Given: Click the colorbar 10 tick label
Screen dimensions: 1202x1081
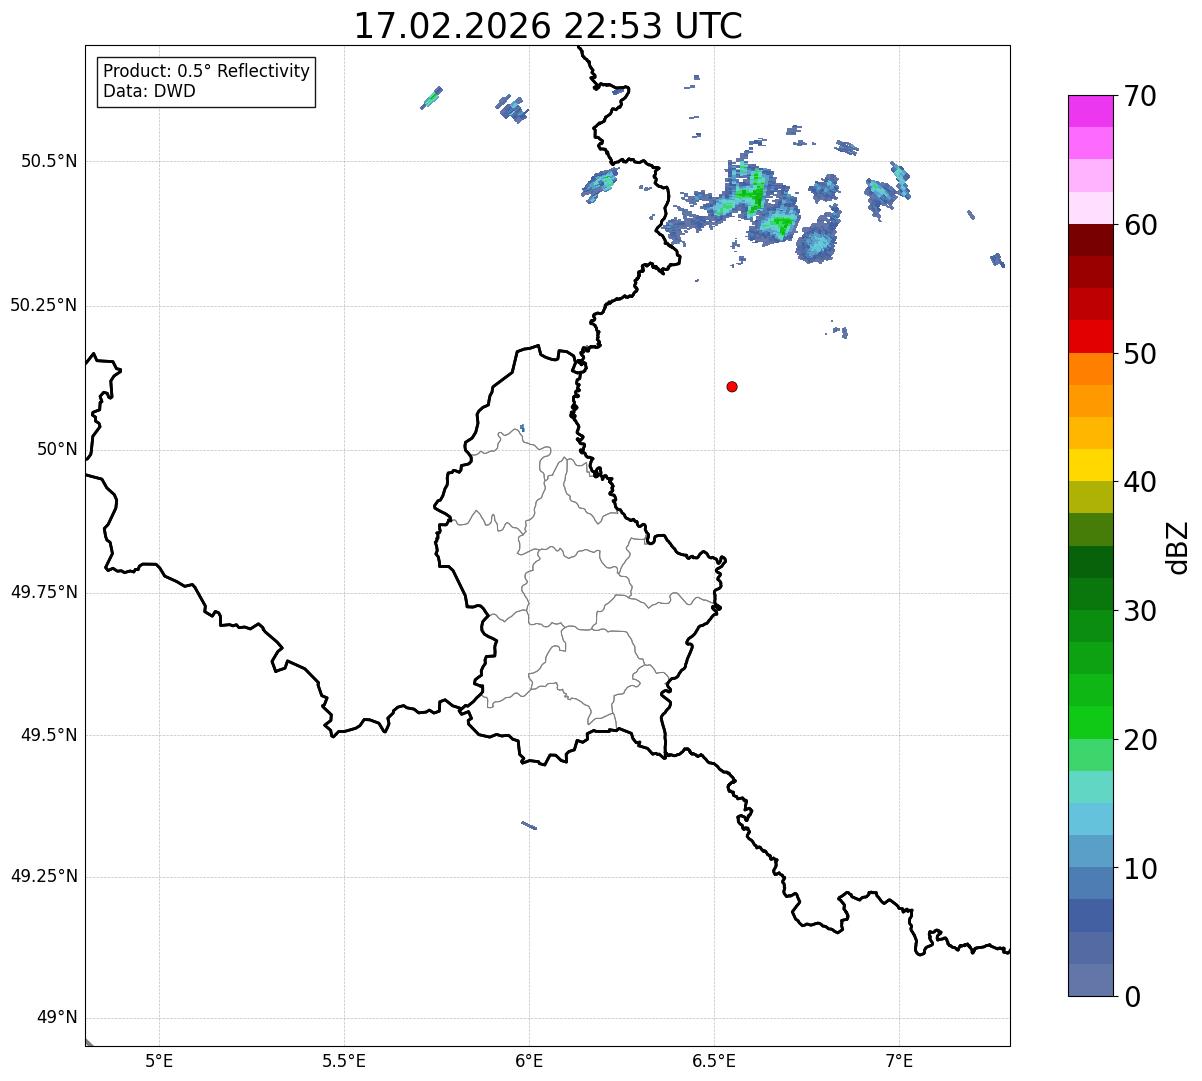Looking at the screenshot, I should click(x=1140, y=868).
